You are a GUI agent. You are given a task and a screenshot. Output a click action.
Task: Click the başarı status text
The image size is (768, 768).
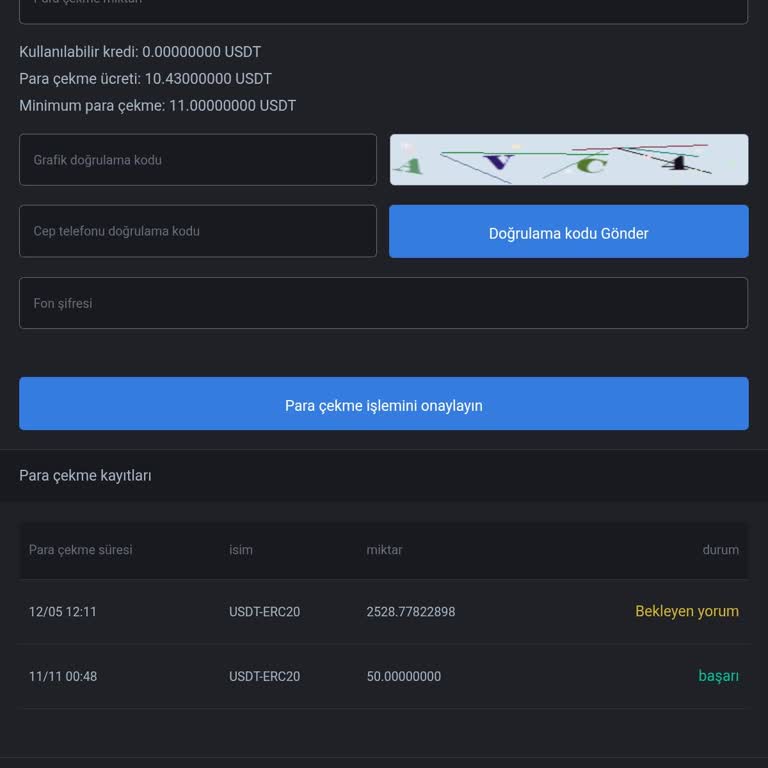click(718, 676)
